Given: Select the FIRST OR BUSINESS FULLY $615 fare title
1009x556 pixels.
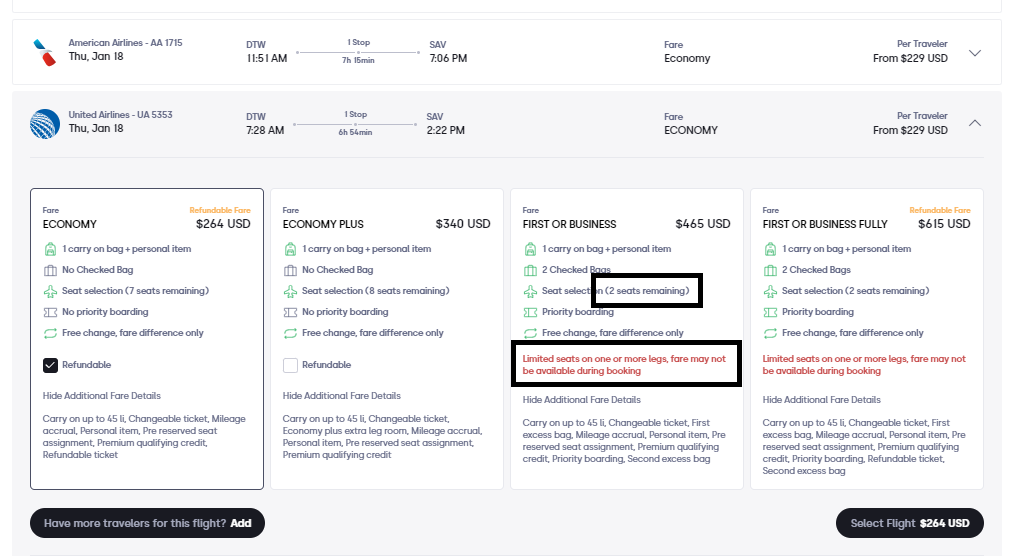Looking at the screenshot, I should pyautogui.click(x=825, y=224).
